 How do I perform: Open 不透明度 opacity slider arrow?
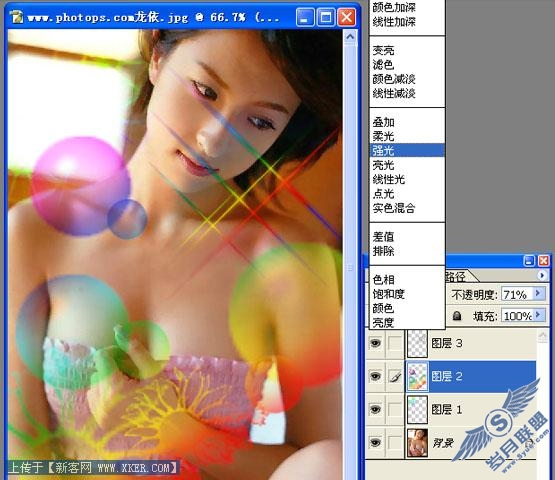539,293
